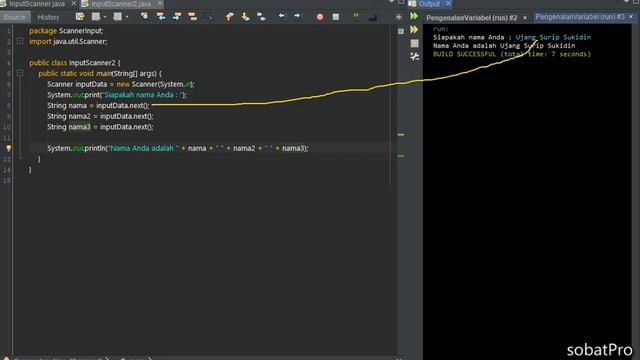Switch to History view
The height and width of the screenshot is (360, 640).
point(48,17)
